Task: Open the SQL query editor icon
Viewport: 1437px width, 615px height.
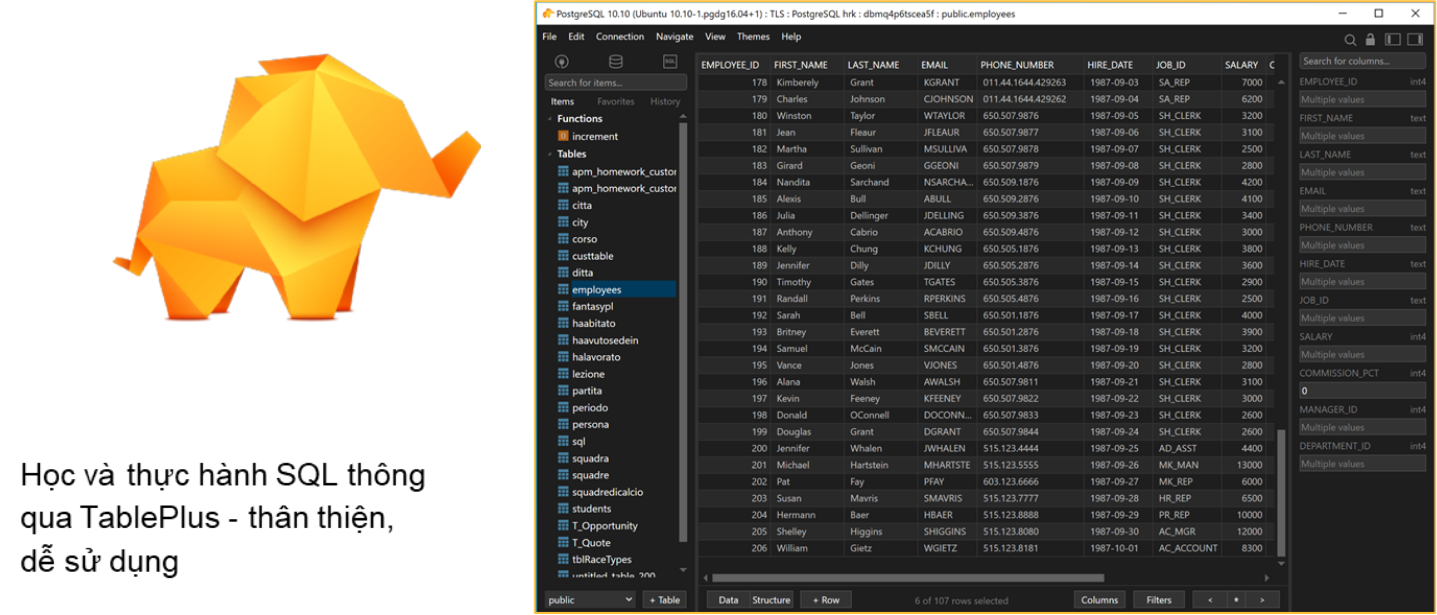Action: pyautogui.click(x=670, y=62)
